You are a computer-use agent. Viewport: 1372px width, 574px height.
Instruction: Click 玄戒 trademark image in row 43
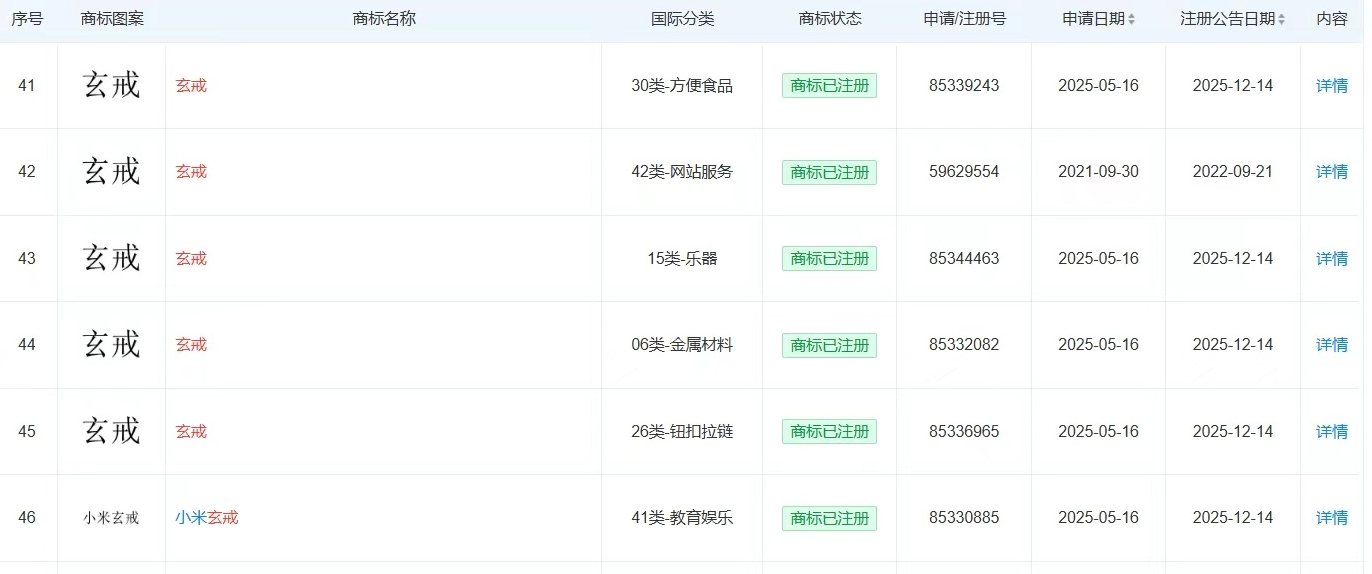point(111,258)
